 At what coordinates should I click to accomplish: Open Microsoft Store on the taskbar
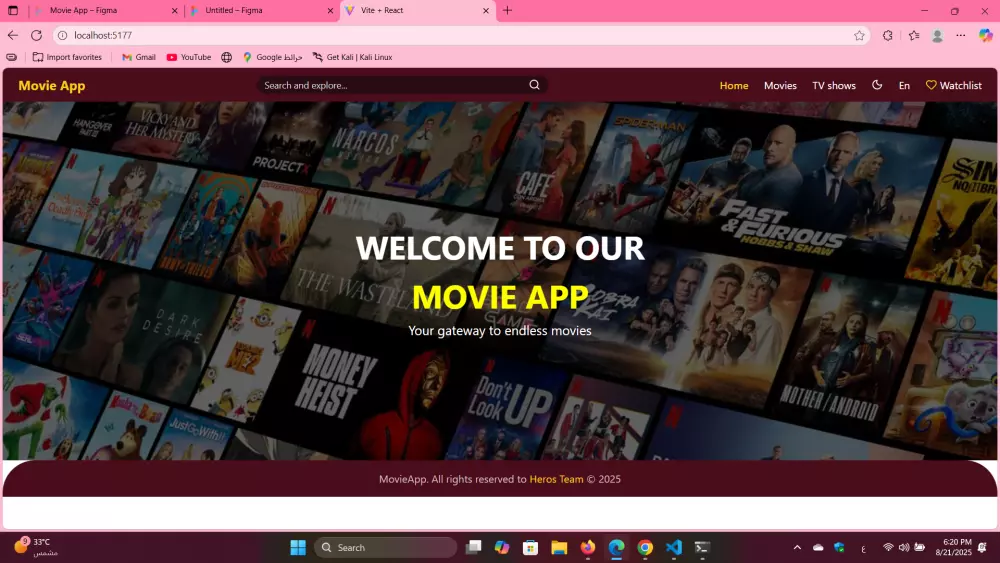530,547
